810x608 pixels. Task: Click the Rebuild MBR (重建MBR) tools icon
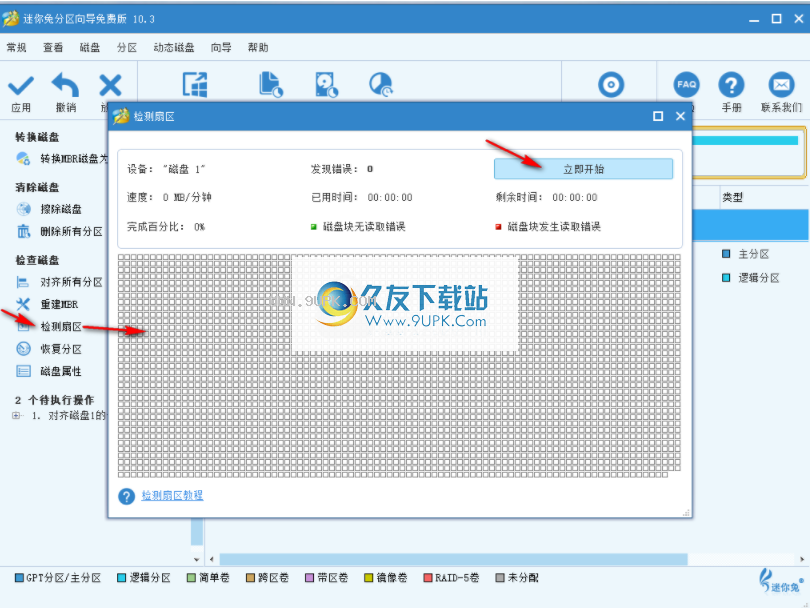coord(23,304)
